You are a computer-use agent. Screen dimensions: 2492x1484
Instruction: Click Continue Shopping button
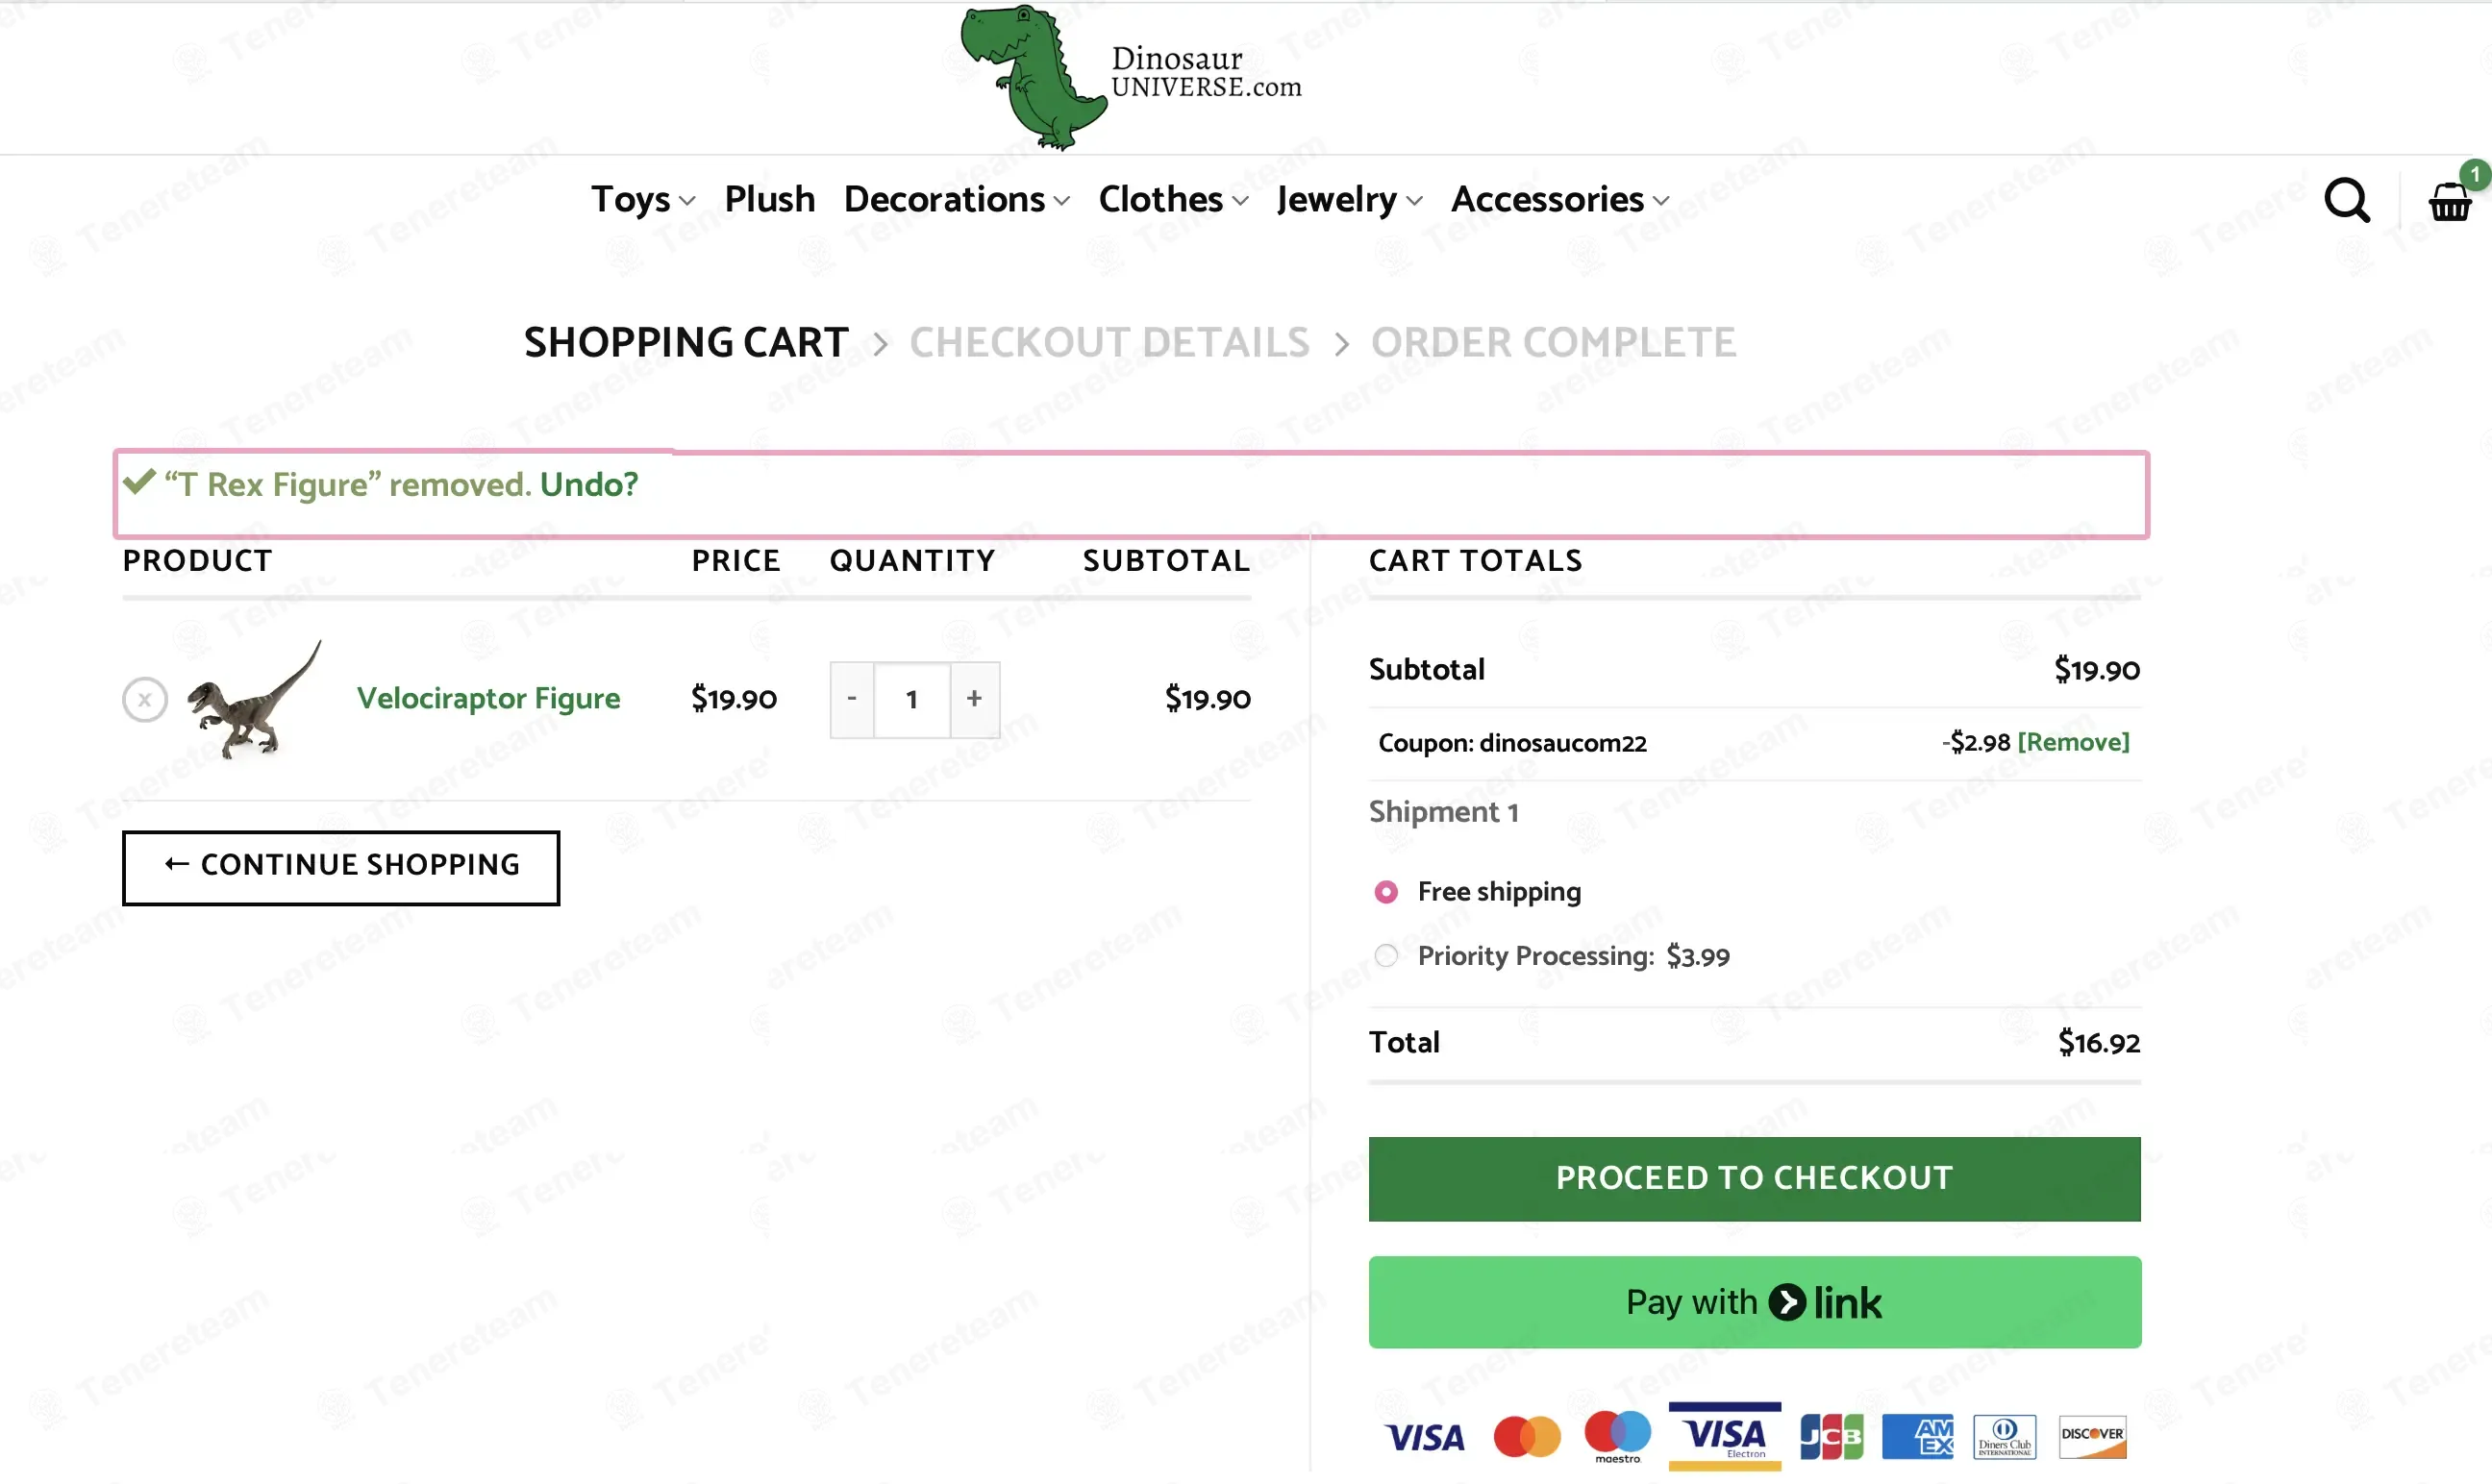(340, 867)
